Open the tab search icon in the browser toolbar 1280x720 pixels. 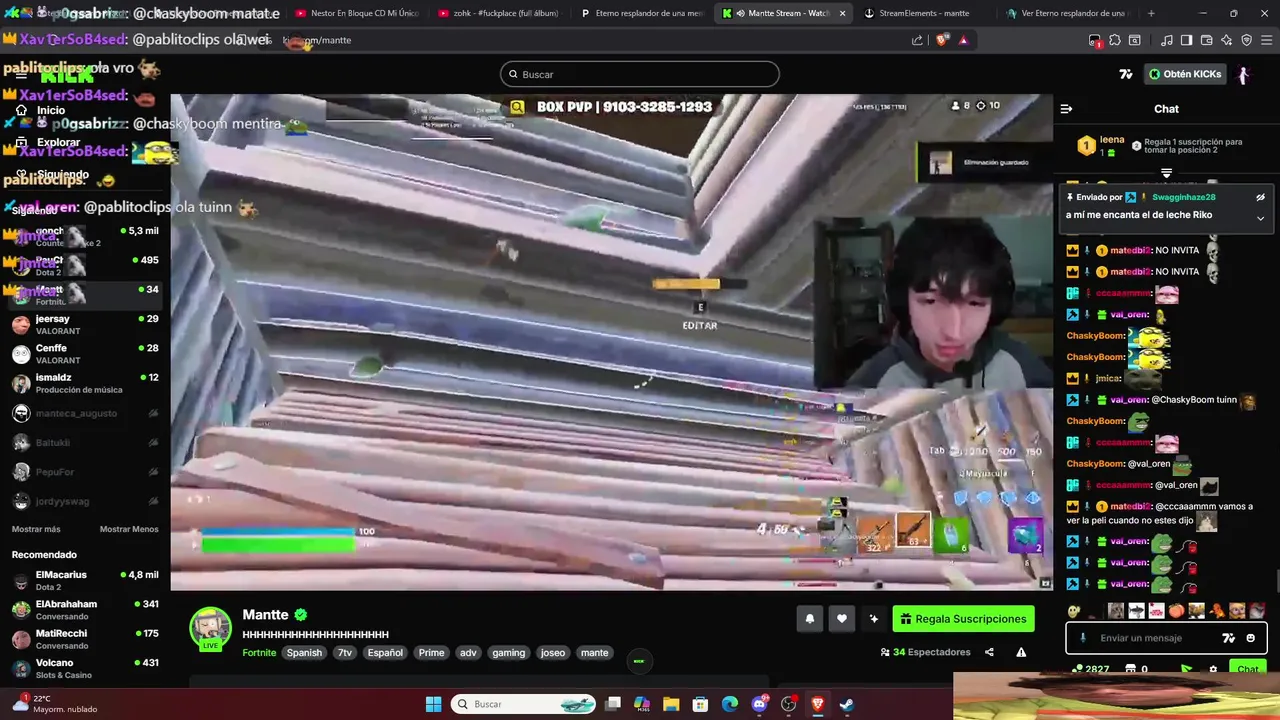[1134, 40]
